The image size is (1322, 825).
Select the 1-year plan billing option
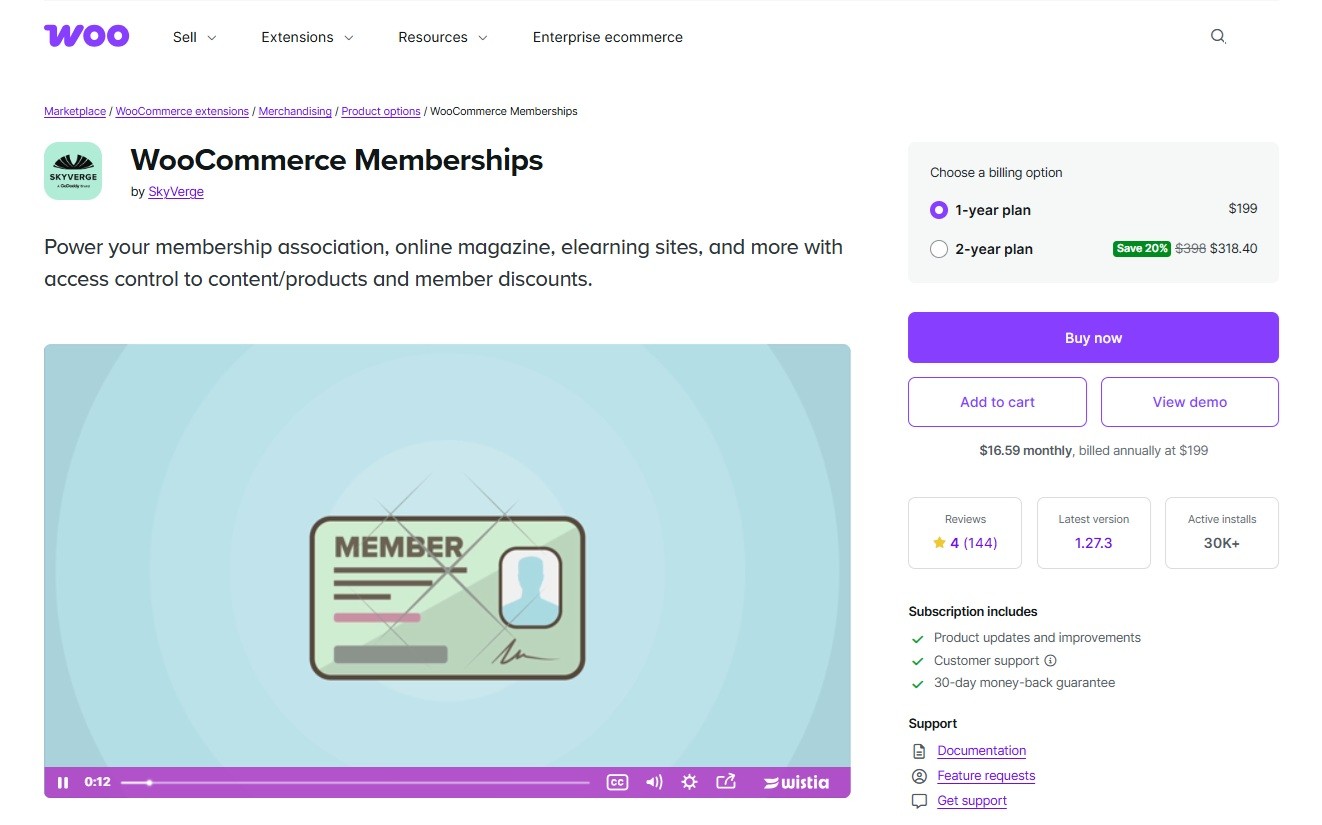938,210
